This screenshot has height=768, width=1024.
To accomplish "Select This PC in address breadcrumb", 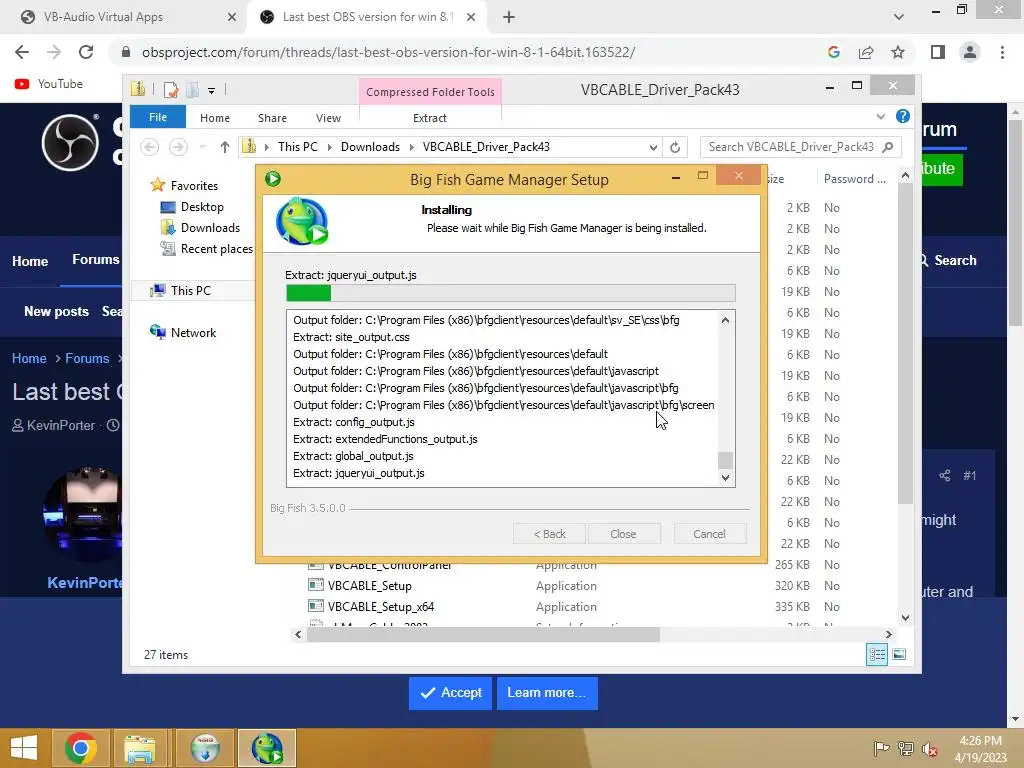I will coord(298,147).
